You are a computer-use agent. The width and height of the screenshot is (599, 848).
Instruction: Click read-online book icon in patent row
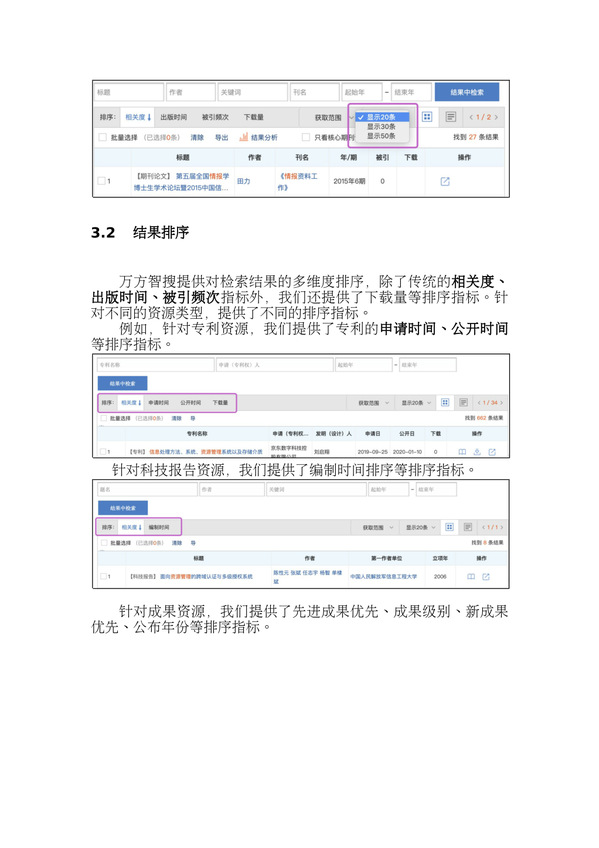pyautogui.click(x=462, y=452)
